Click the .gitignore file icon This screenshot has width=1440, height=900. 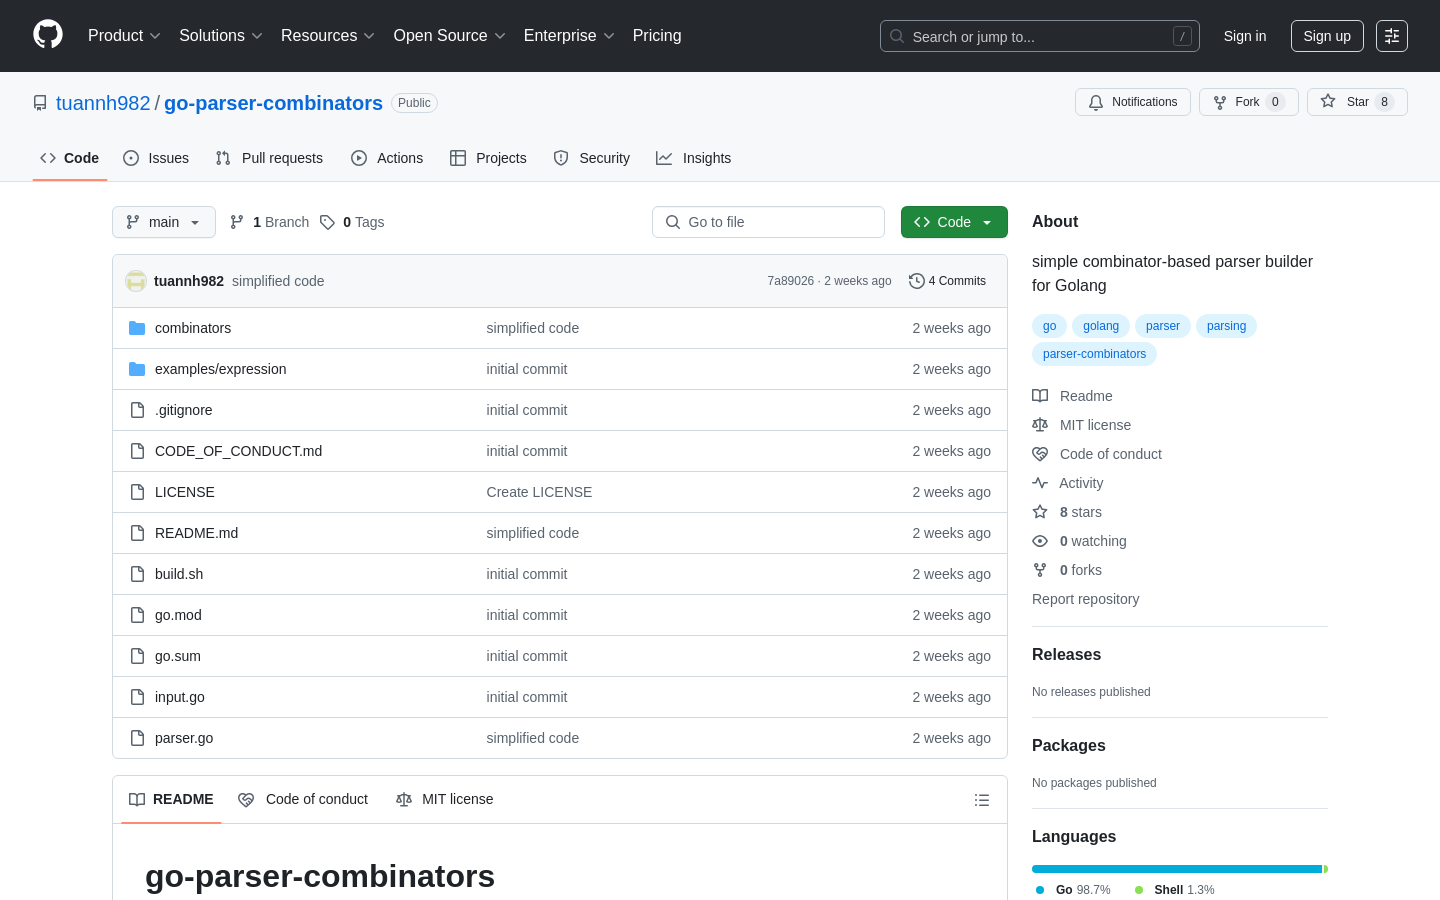(x=137, y=410)
